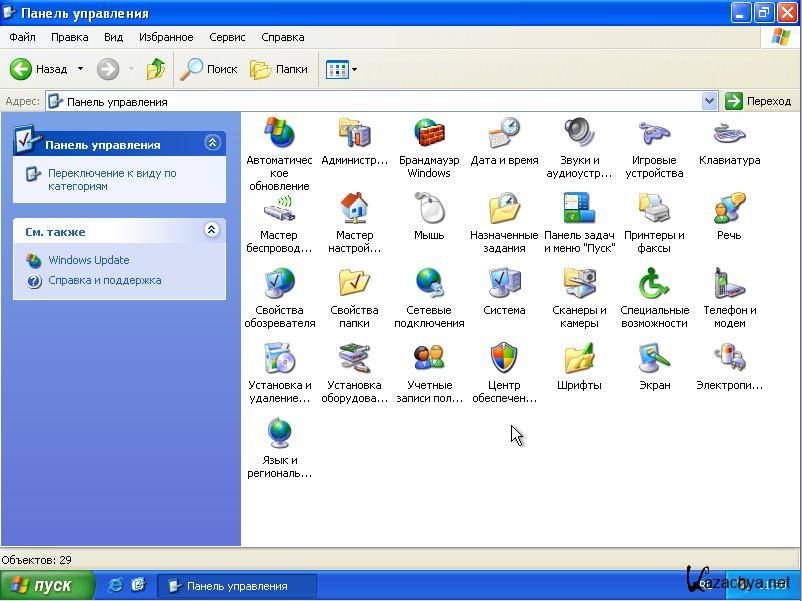Expand the address bar dropdown arrow
The image size is (802, 601).
point(709,101)
